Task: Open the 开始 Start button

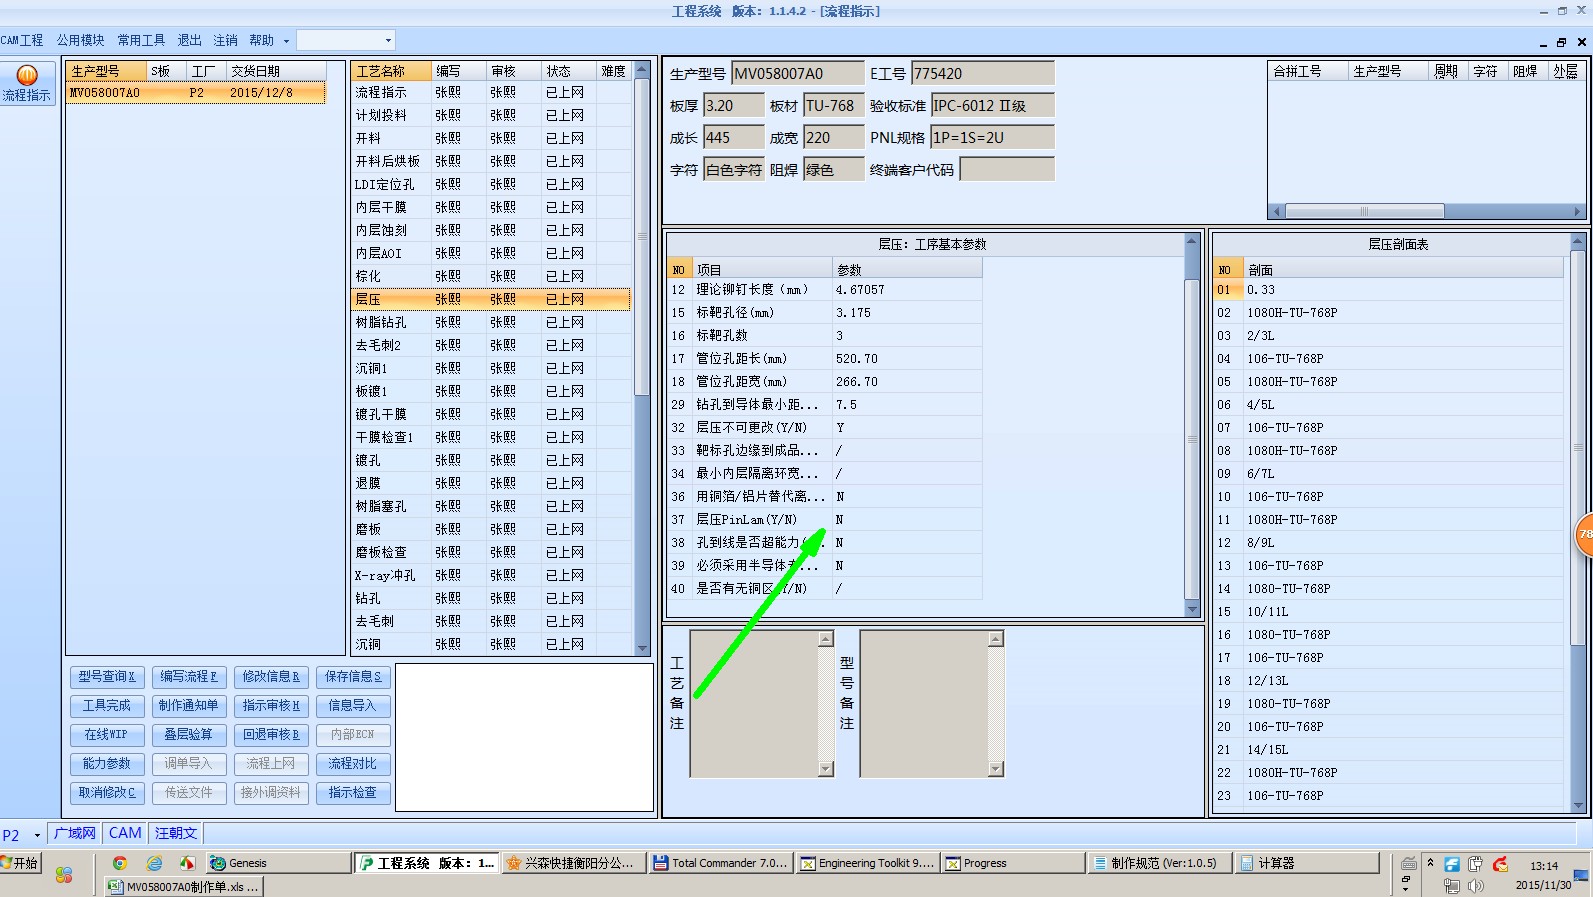Action: 20,863
